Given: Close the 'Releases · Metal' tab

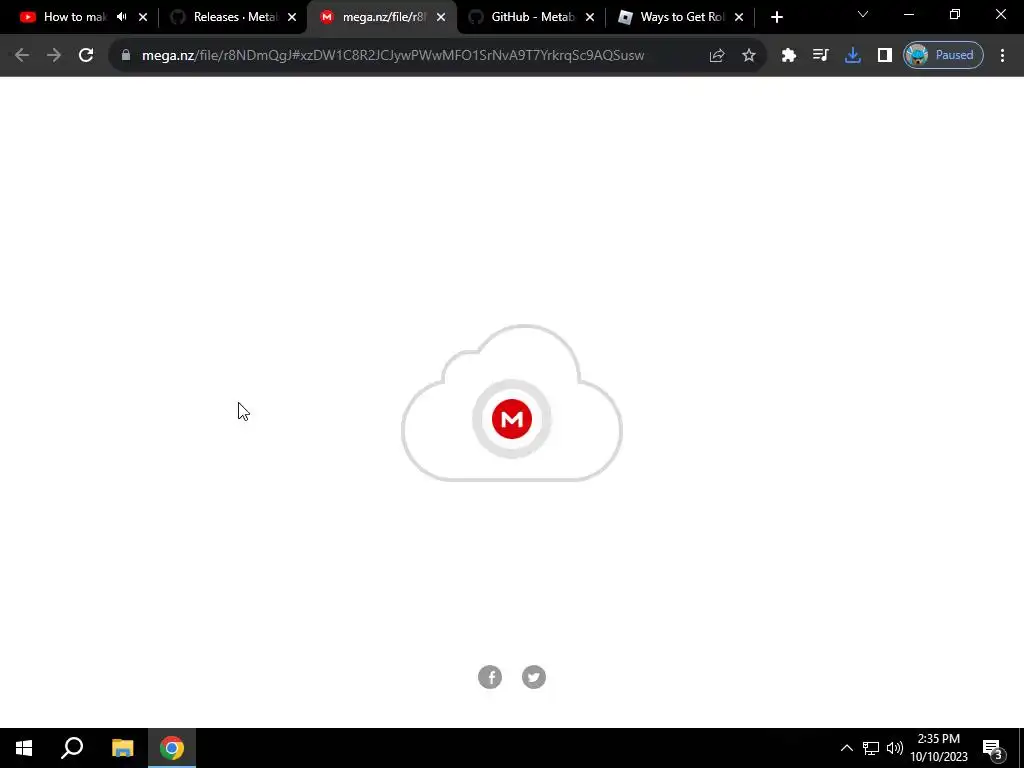Looking at the screenshot, I should coord(292,18).
